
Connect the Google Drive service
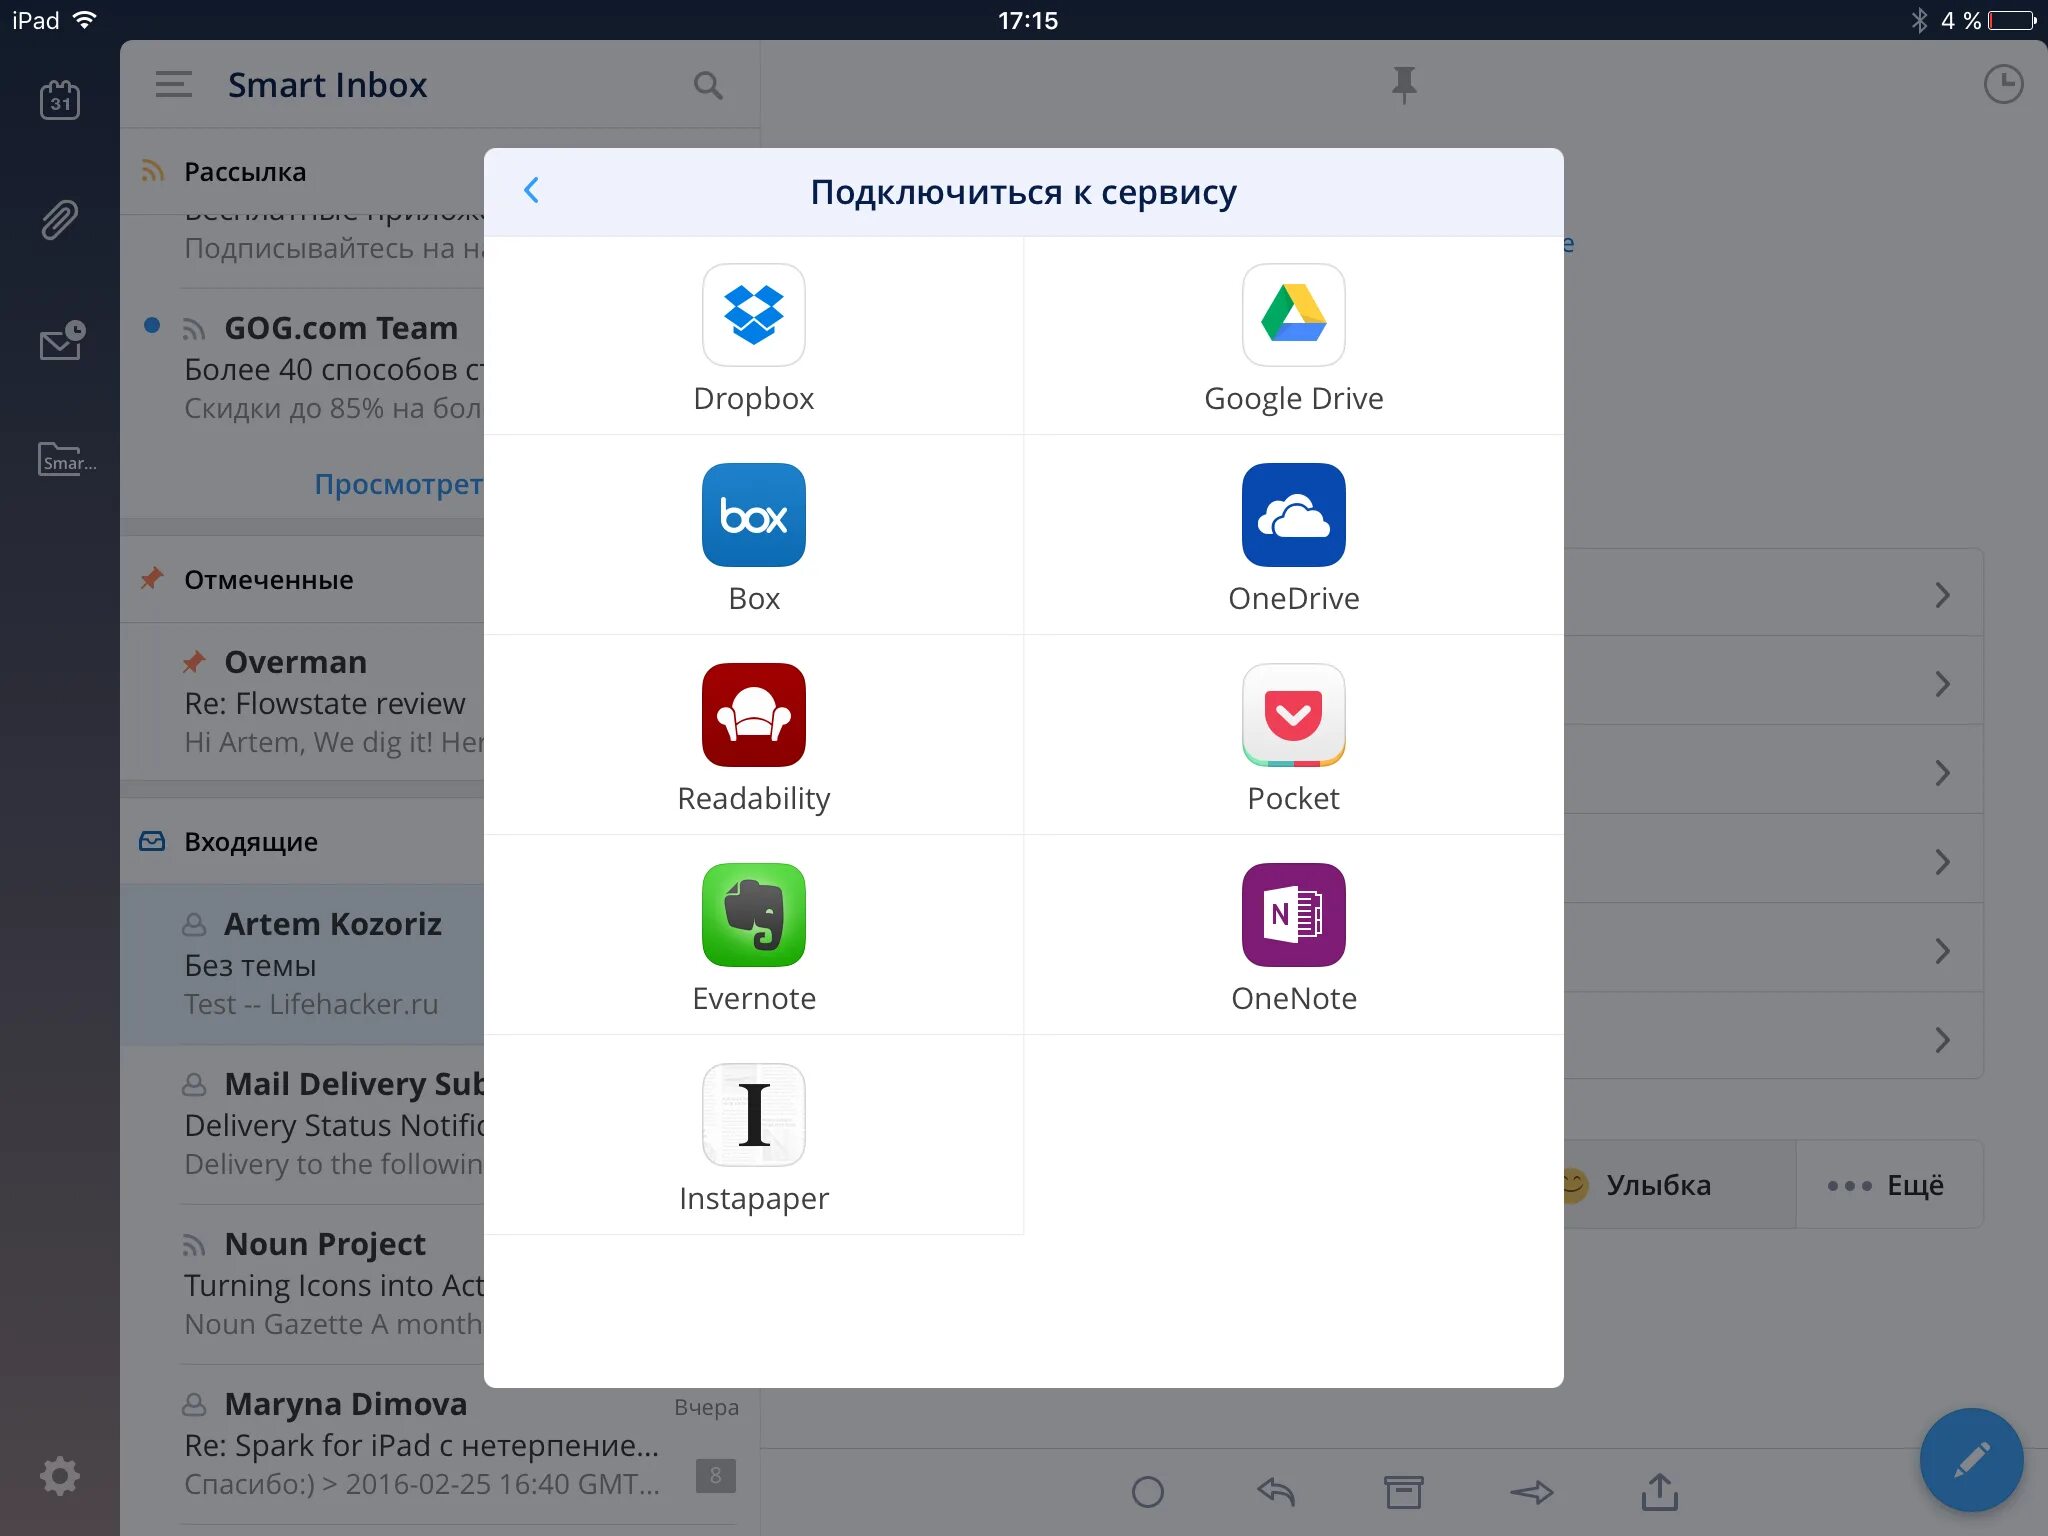click(x=1294, y=337)
